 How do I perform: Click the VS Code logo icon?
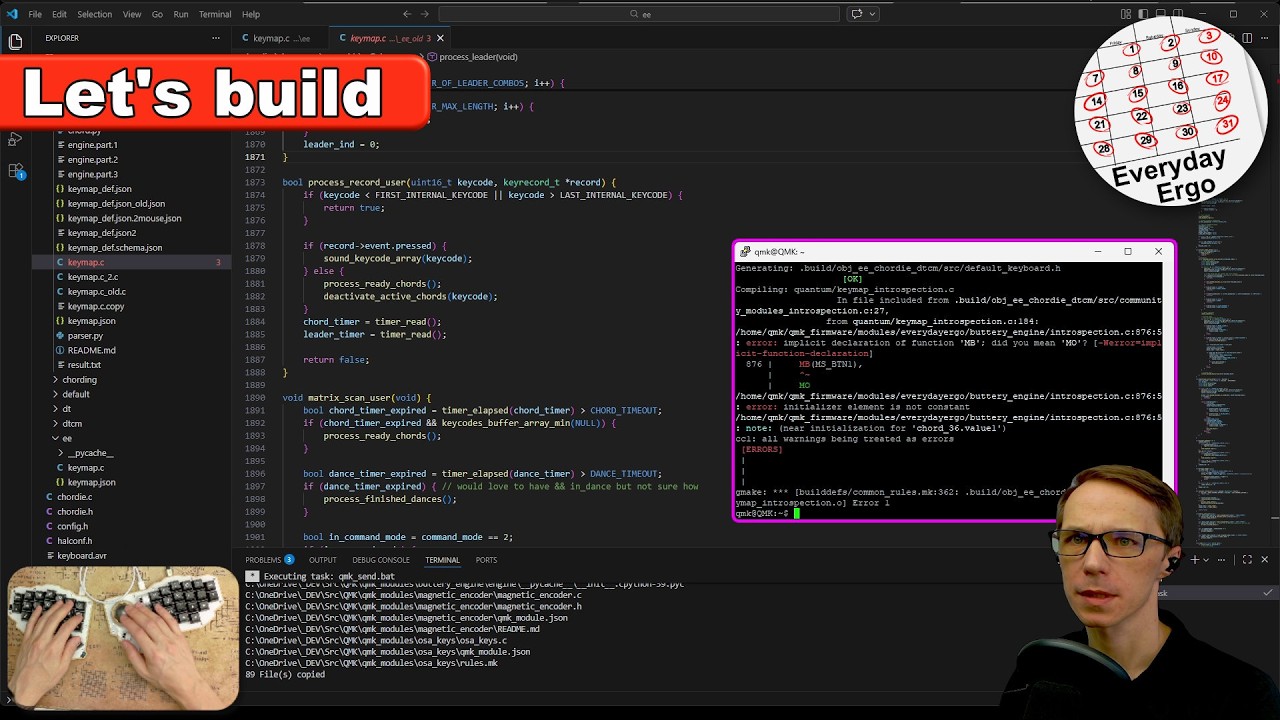coord(12,14)
